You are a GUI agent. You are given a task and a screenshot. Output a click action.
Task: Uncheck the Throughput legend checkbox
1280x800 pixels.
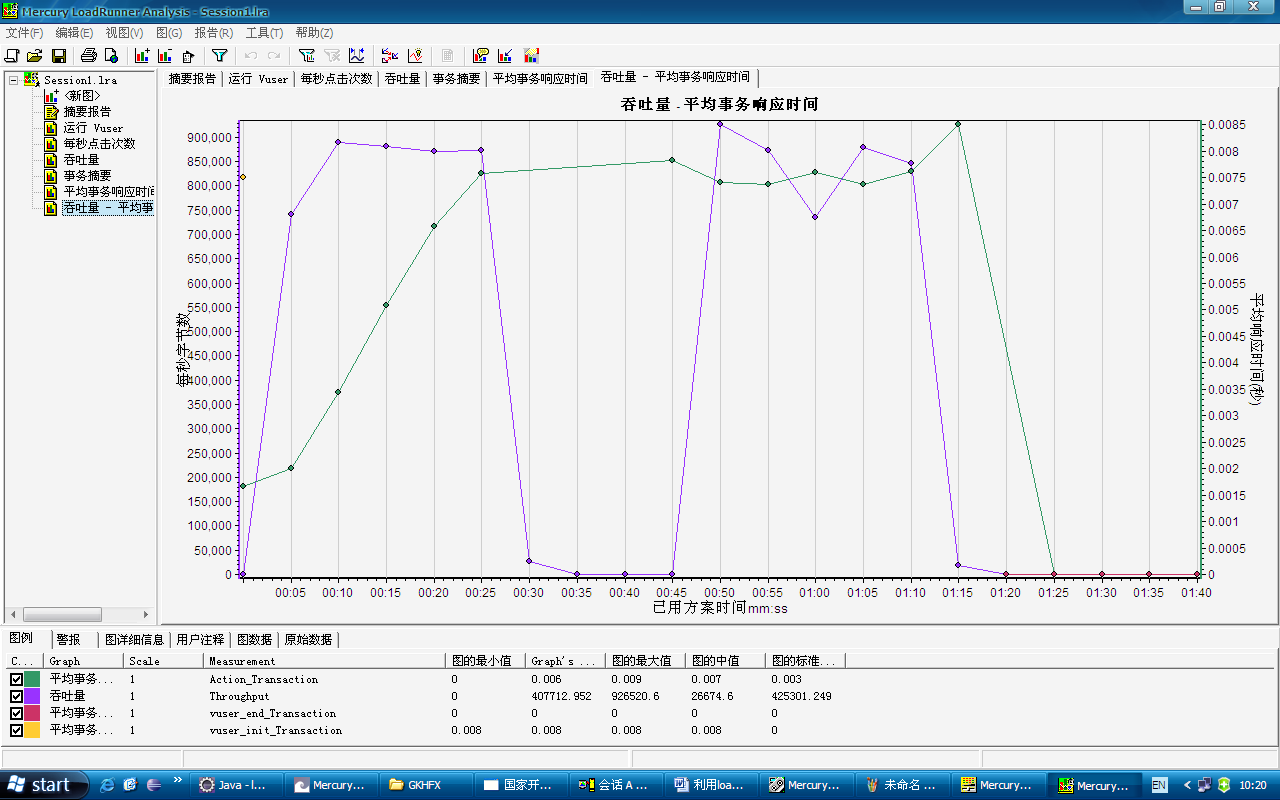tap(16, 696)
